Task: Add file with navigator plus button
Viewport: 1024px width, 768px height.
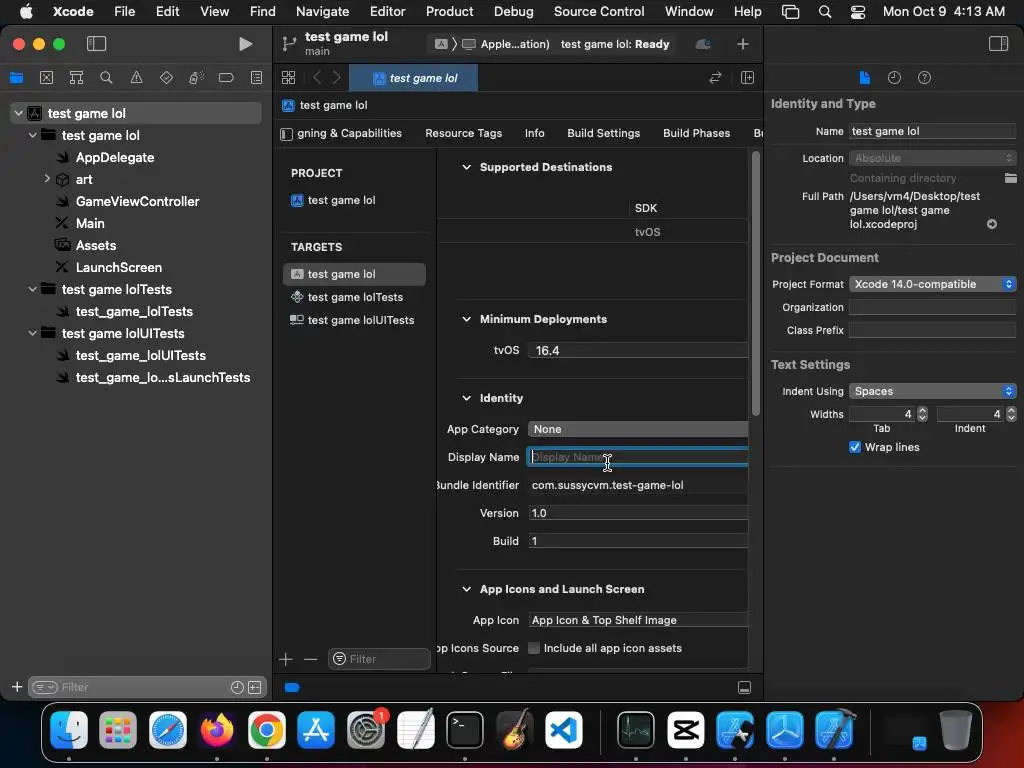Action: (17, 687)
